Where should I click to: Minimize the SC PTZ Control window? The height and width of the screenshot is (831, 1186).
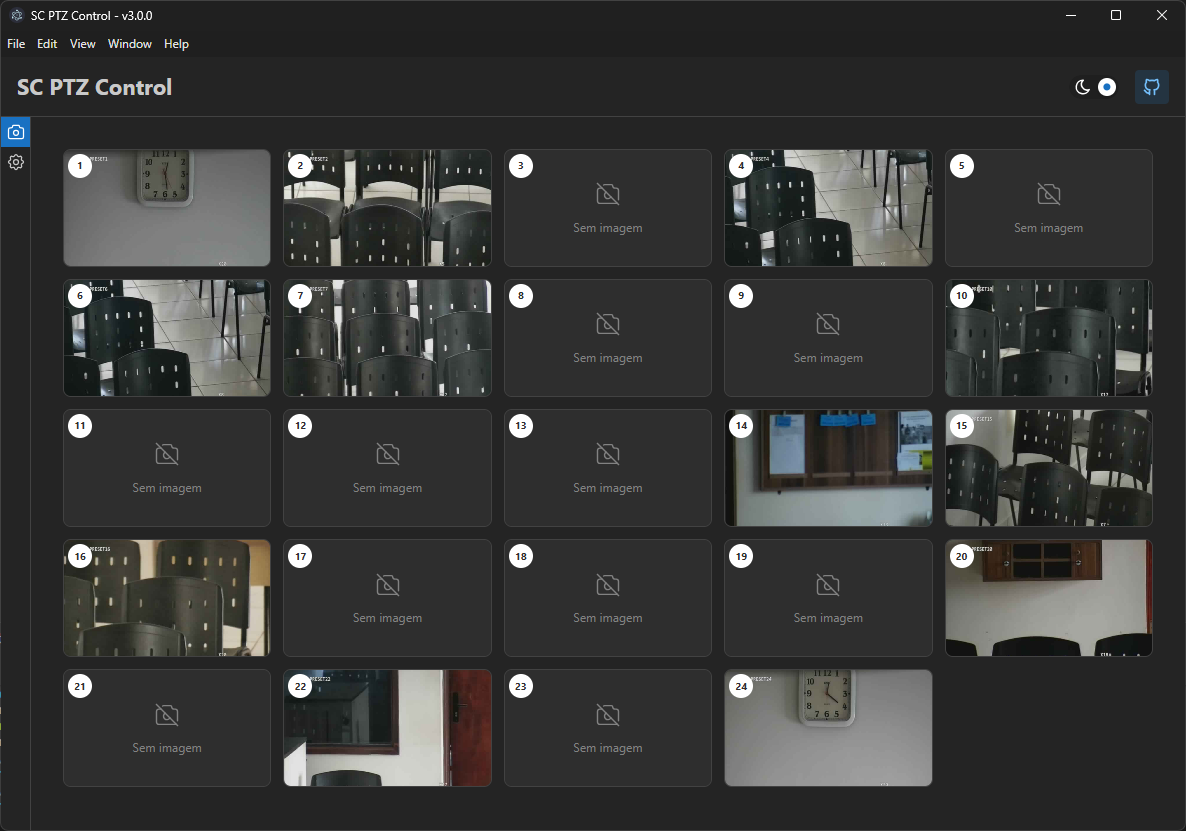[1070, 15]
